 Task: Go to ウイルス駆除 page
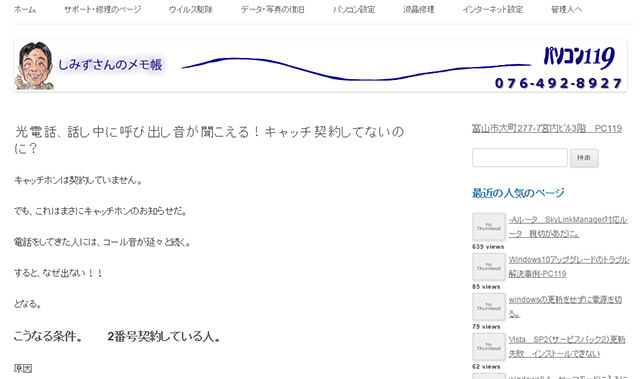[191, 9]
